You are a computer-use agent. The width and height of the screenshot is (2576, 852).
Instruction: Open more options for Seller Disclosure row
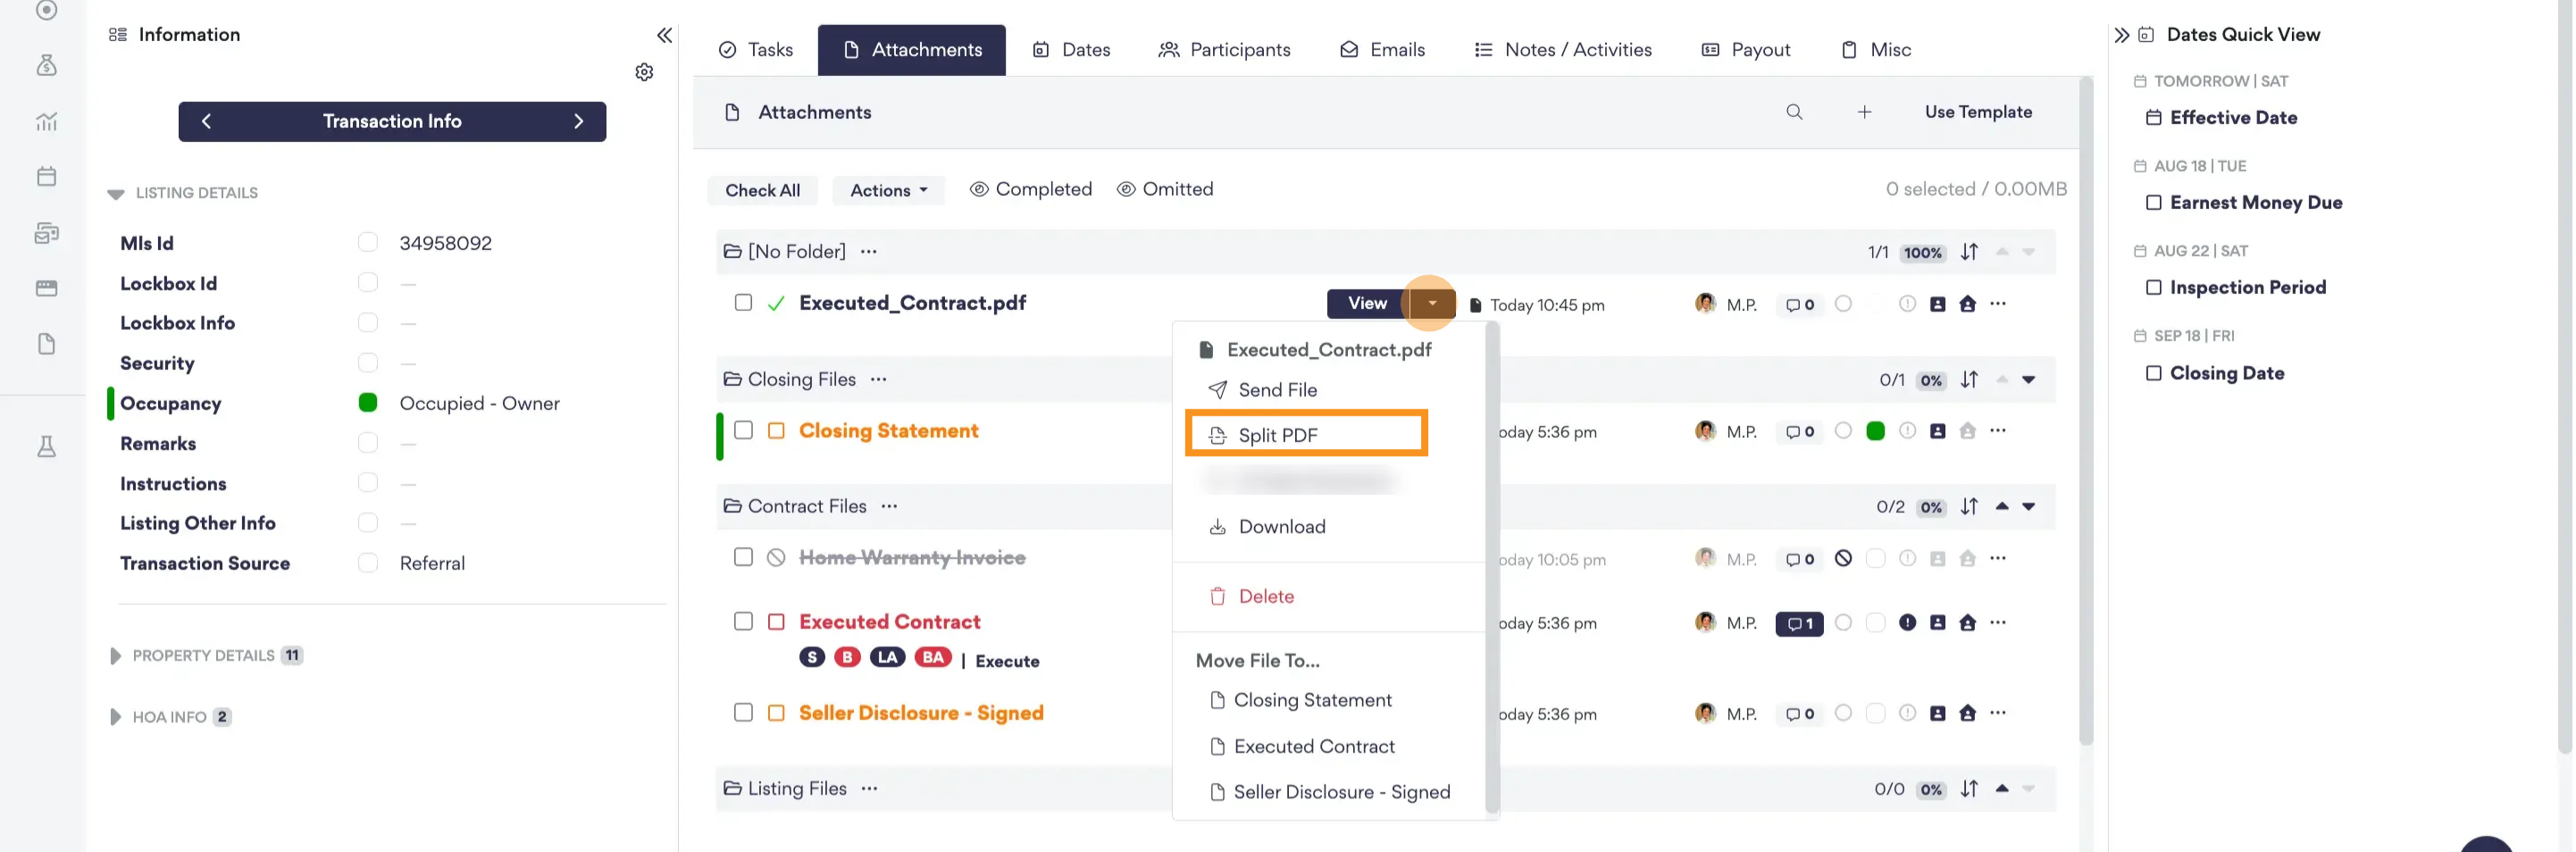[1997, 713]
